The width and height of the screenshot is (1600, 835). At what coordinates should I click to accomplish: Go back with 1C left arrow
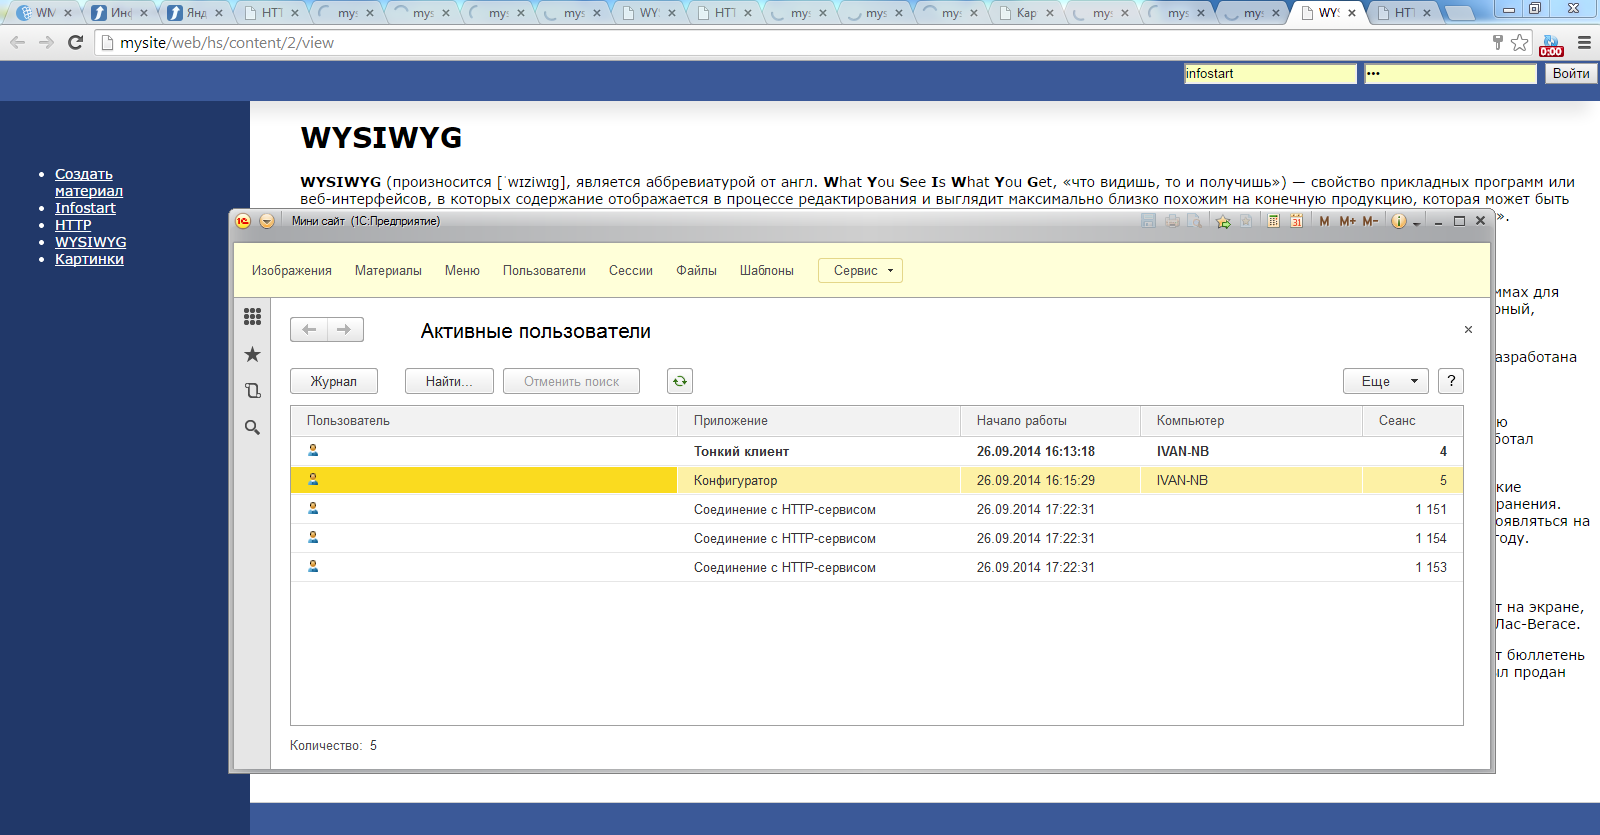(309, 330)
